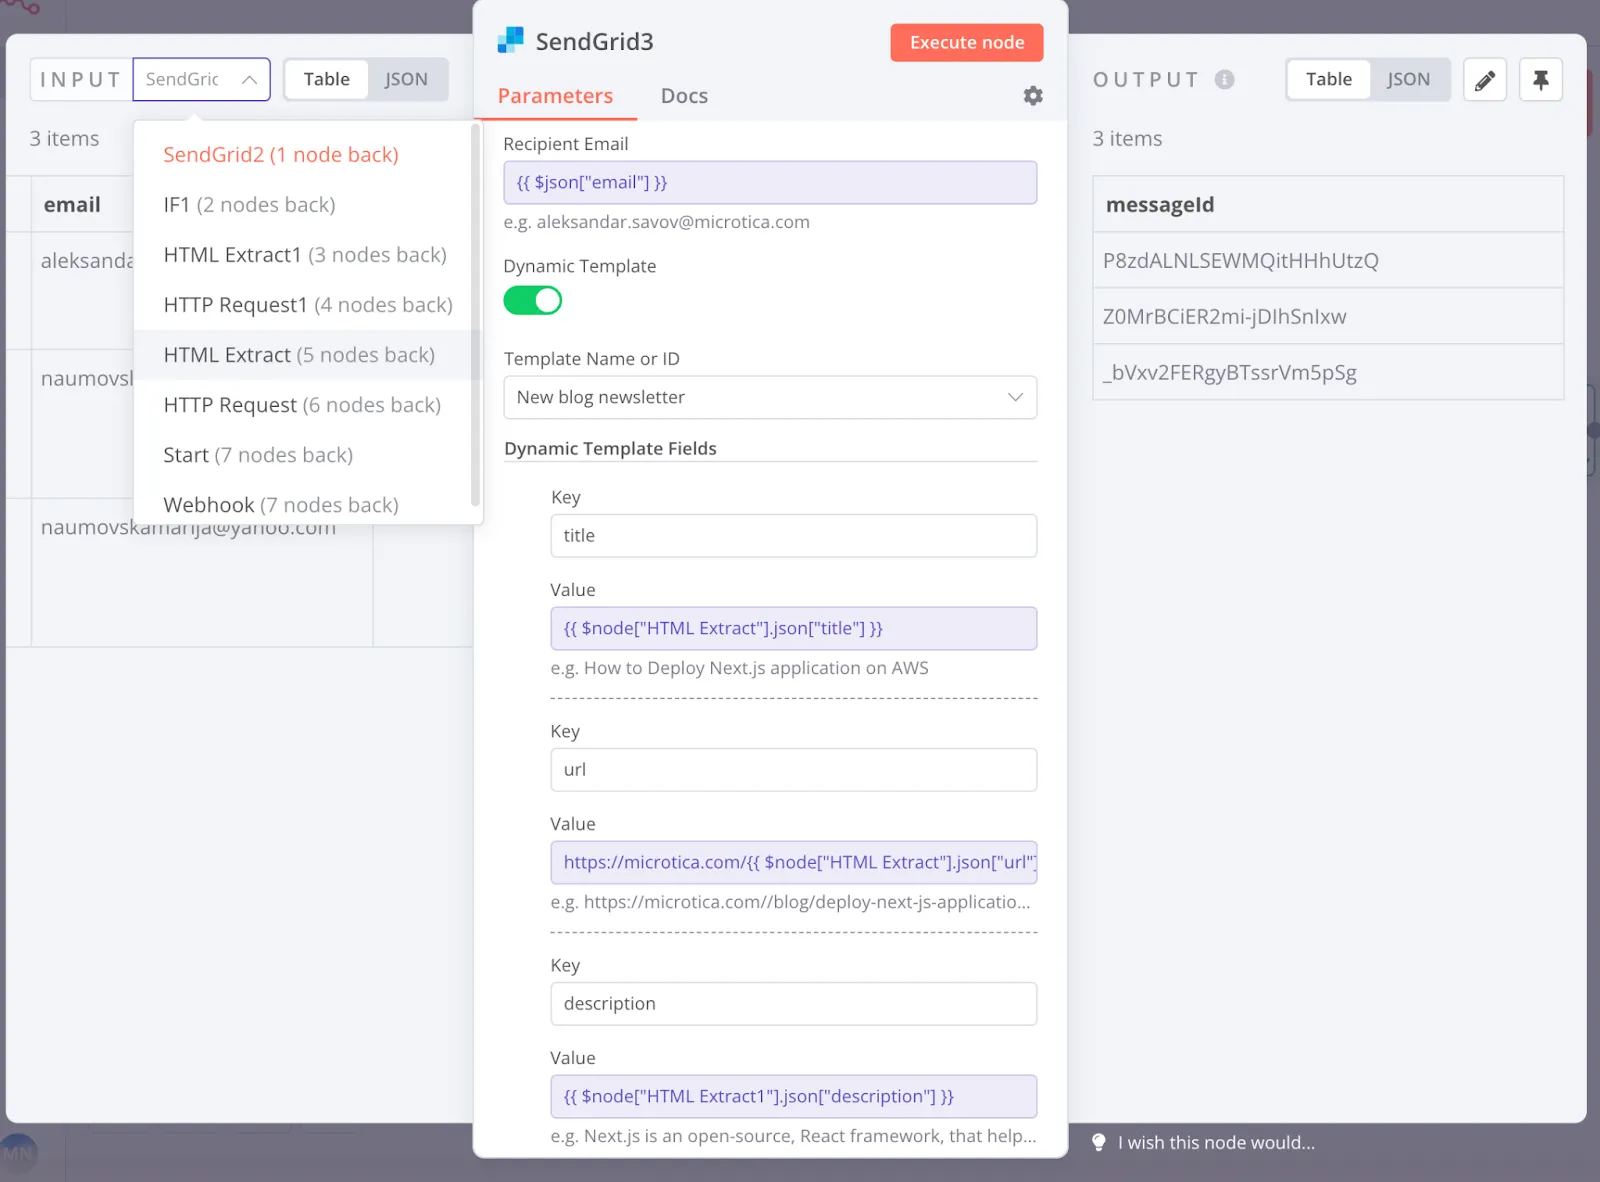The height and width of the screenshot is (1182, 1600).
Task: Switch to the Parameters tab
Action: [555, 96]
